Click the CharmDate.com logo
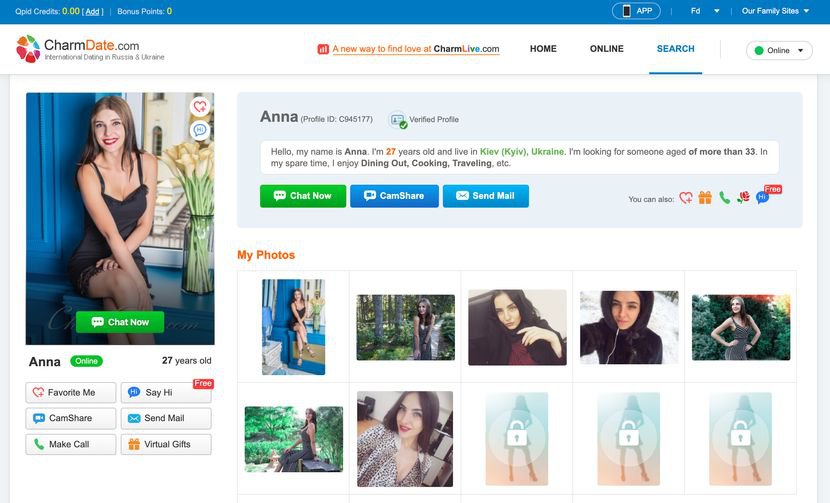Viewport: 830px width, 503px height. point(91,49)
